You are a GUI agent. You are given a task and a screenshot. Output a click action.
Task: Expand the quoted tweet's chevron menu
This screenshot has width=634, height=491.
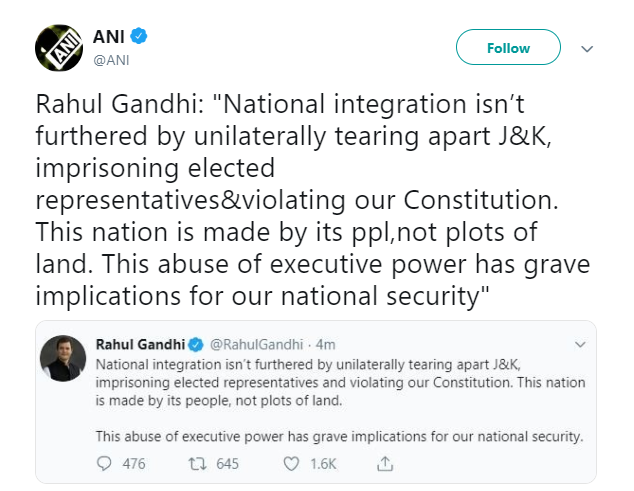[x=579, y=345]
